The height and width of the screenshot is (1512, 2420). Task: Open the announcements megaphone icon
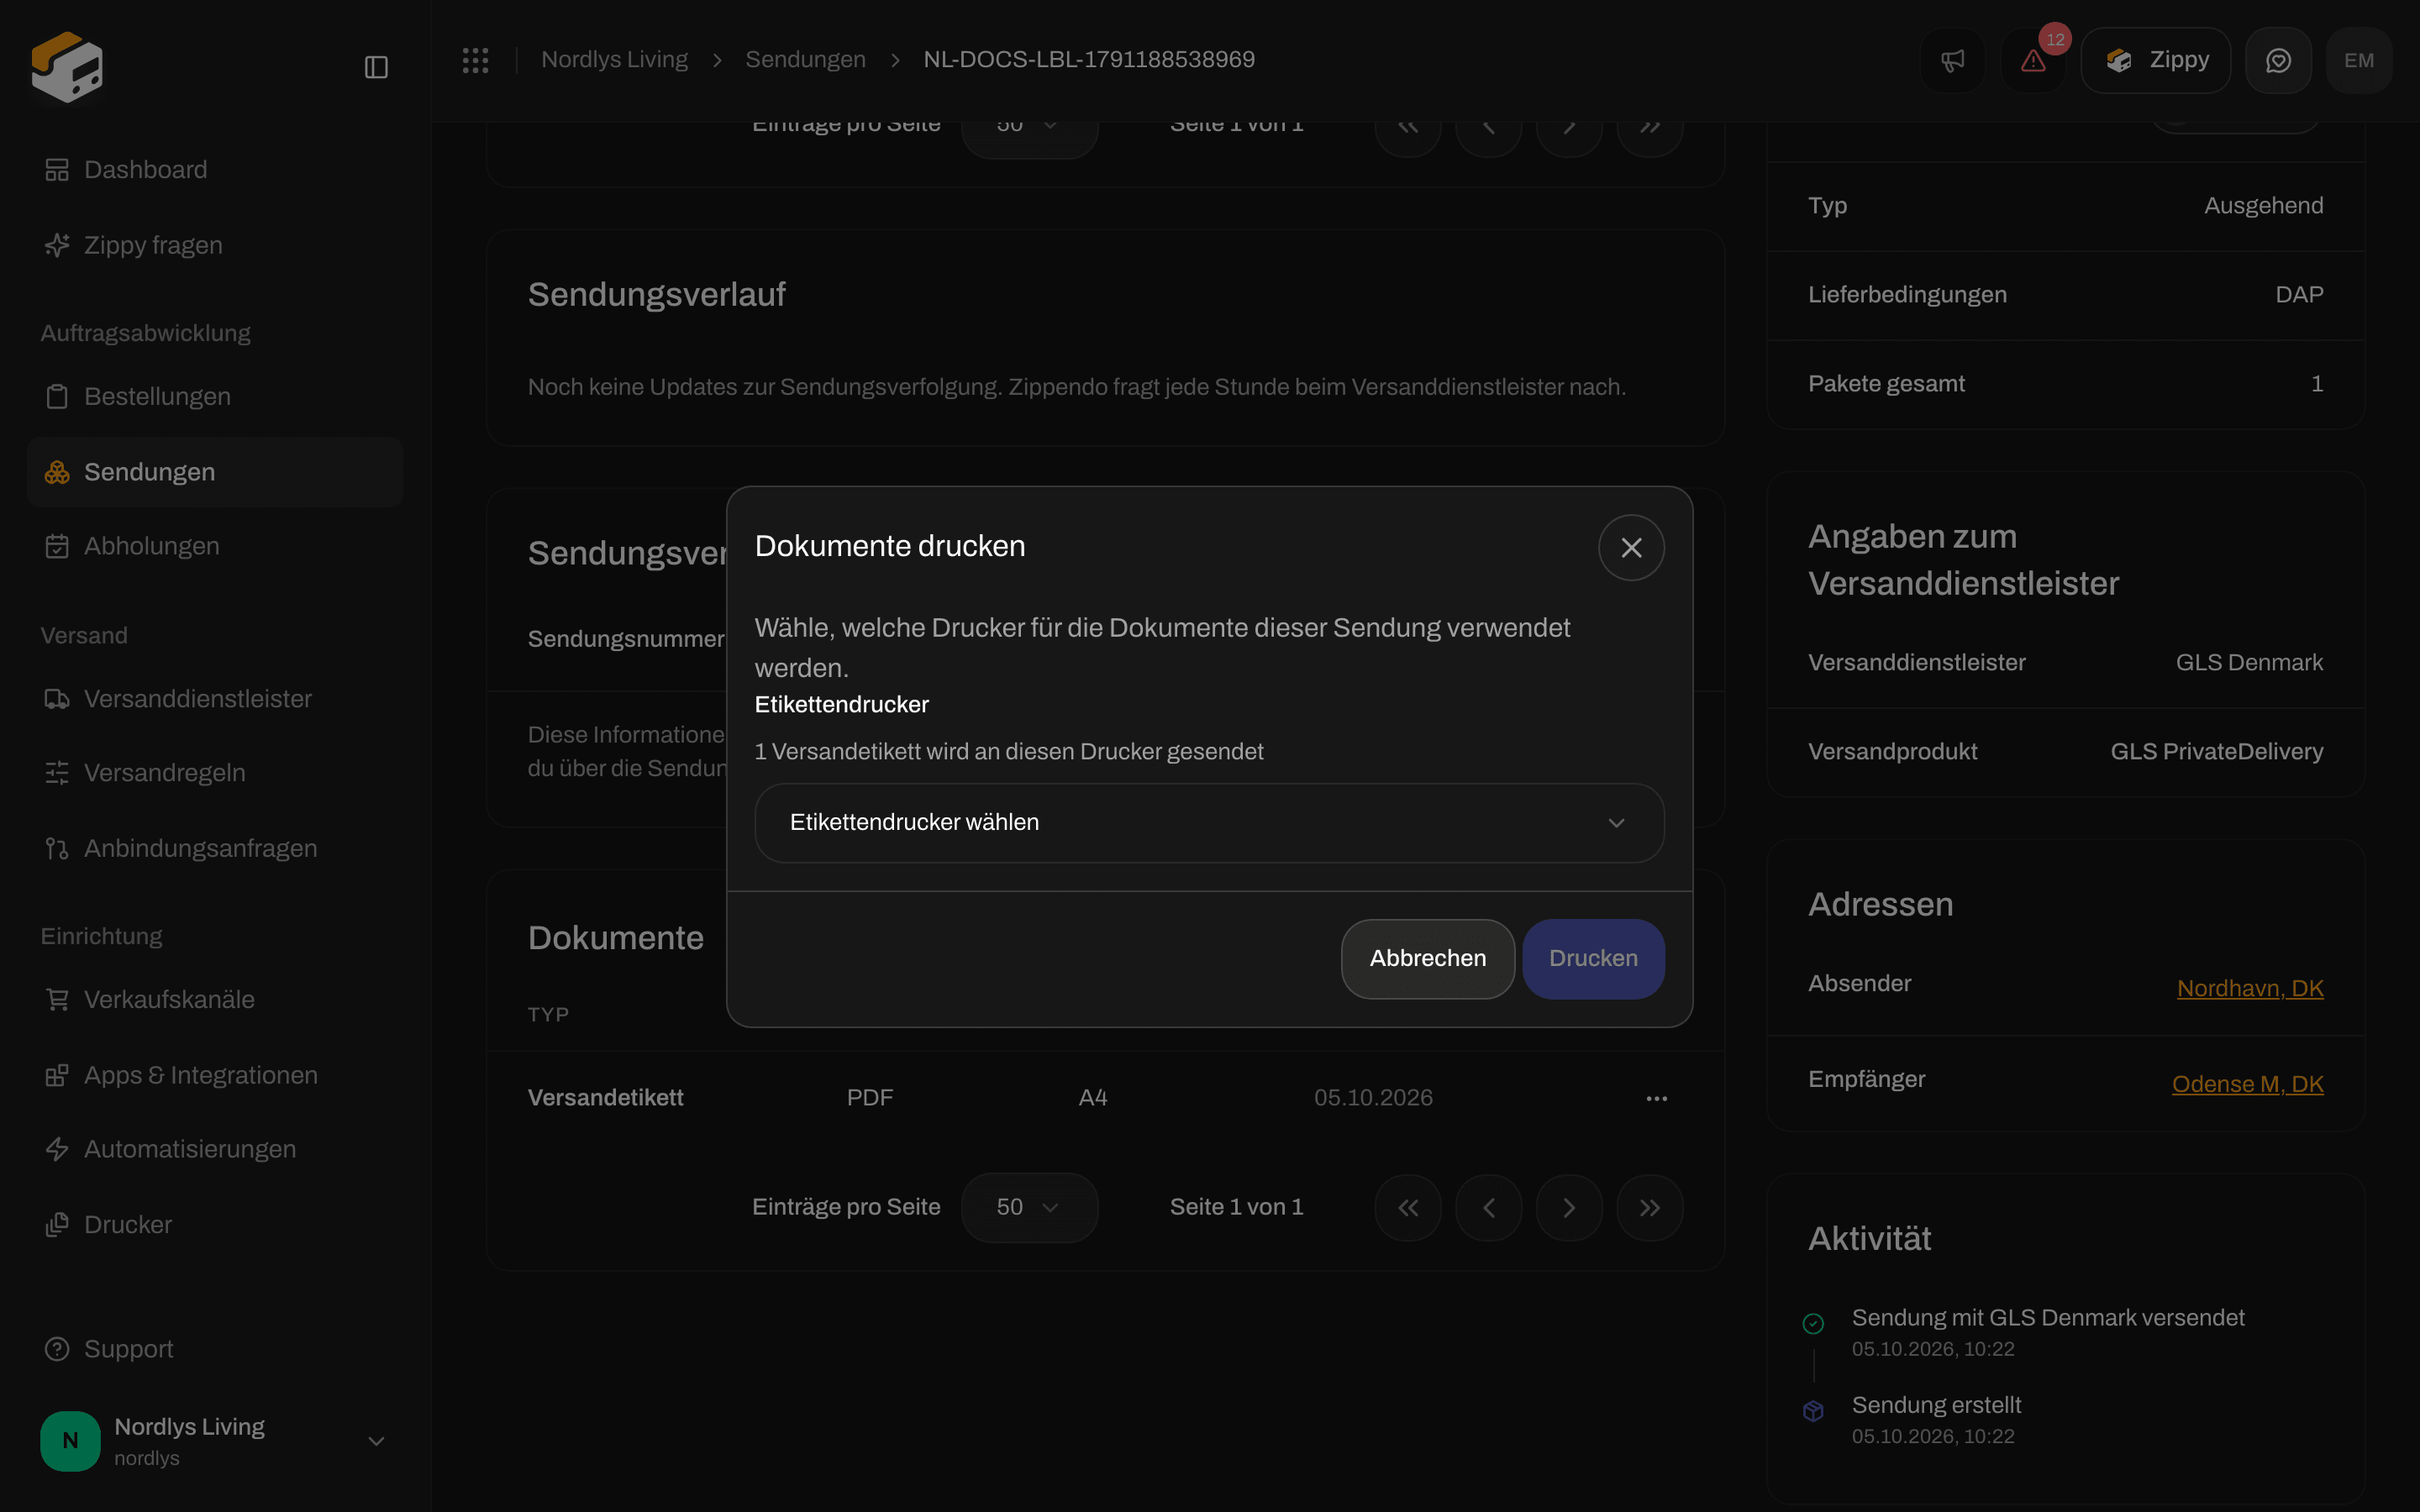pyautogui.click(x=1952, y=60)
